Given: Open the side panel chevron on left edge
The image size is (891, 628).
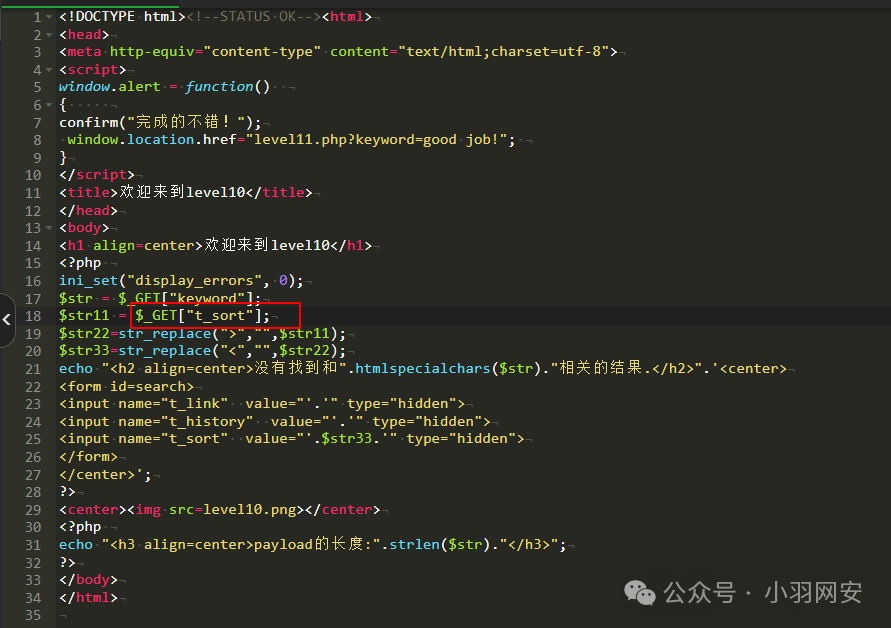Looking at the screenshot, I should point(7,319).
